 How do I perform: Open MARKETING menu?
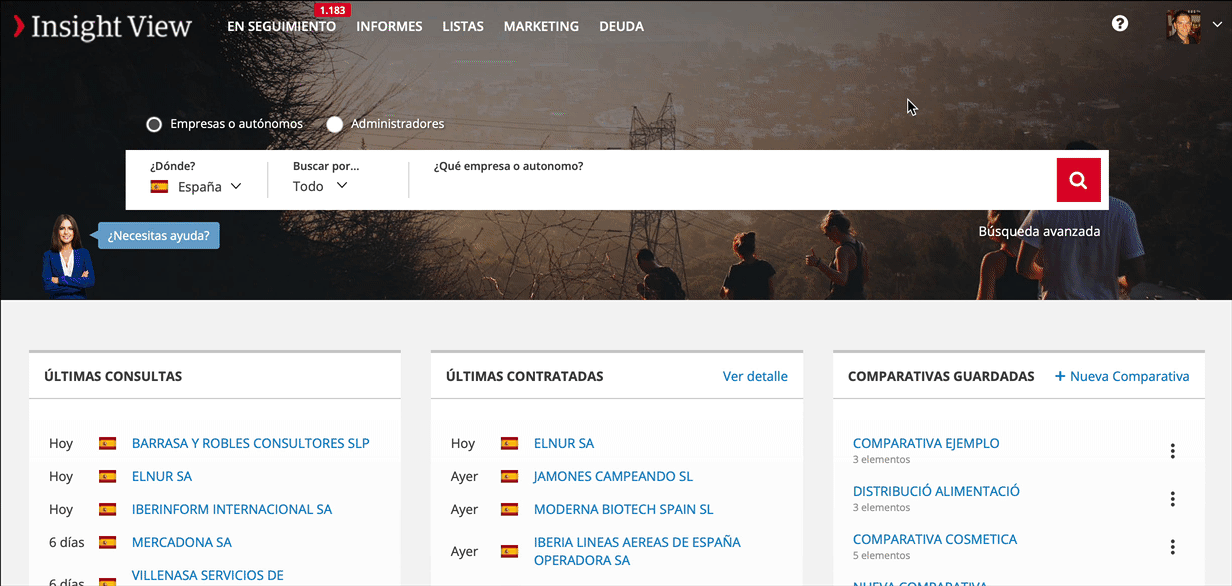click(x=541, y=27)
